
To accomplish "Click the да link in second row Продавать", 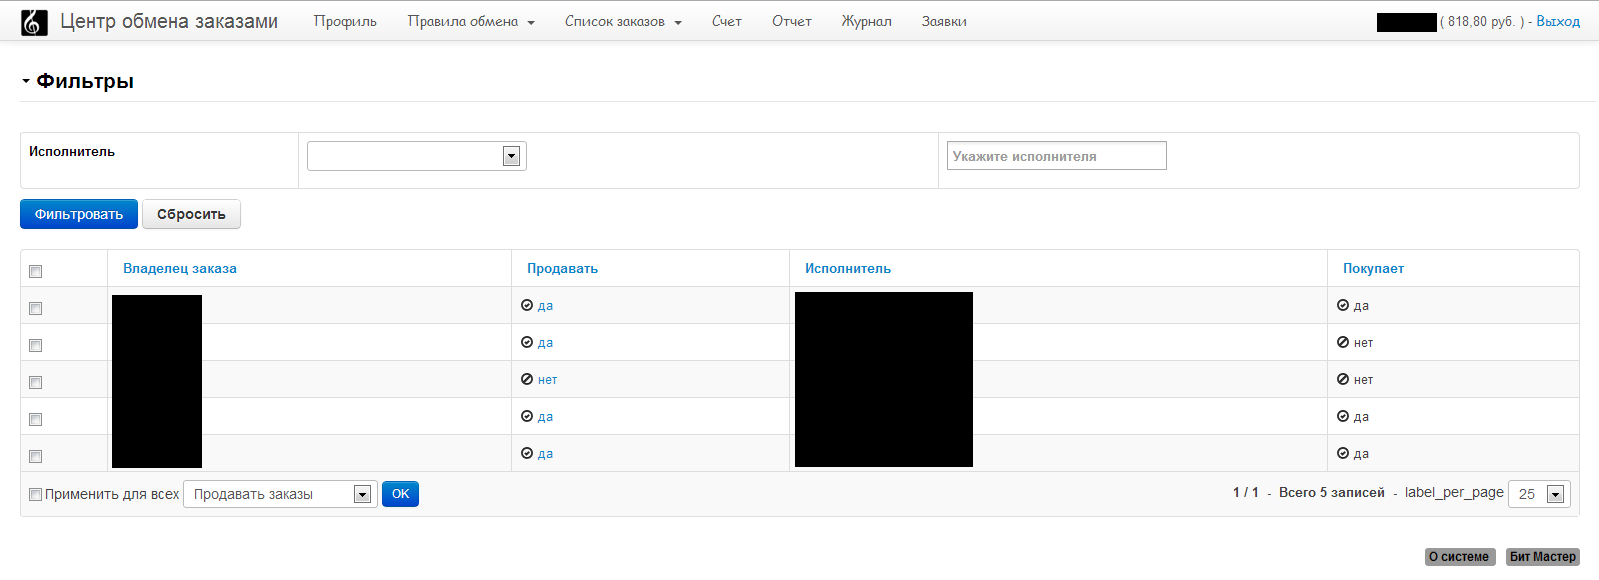I will tap(545, 343).
